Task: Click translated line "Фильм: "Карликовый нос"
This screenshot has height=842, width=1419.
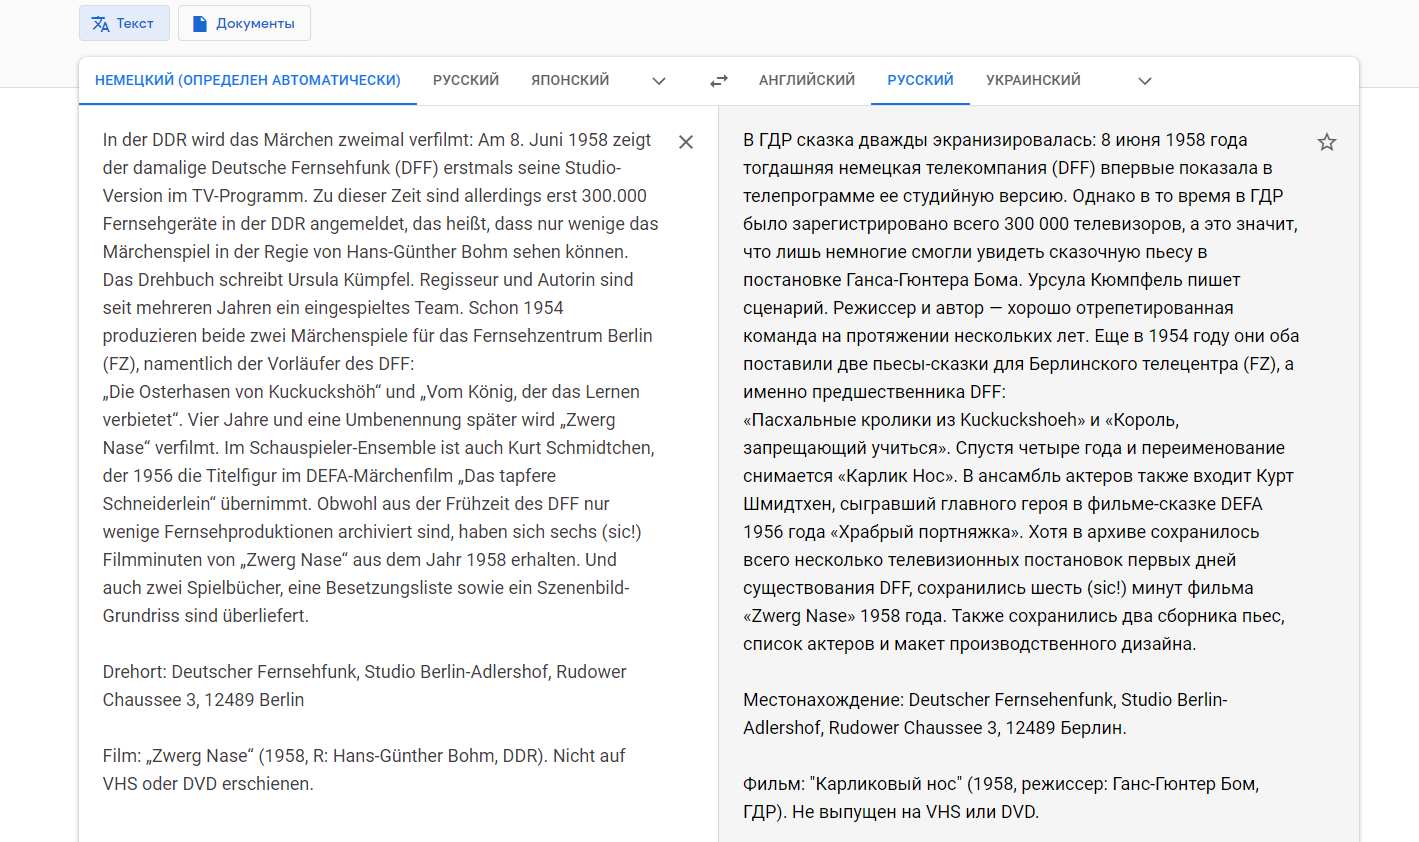Action: (x=1001, y=784)
